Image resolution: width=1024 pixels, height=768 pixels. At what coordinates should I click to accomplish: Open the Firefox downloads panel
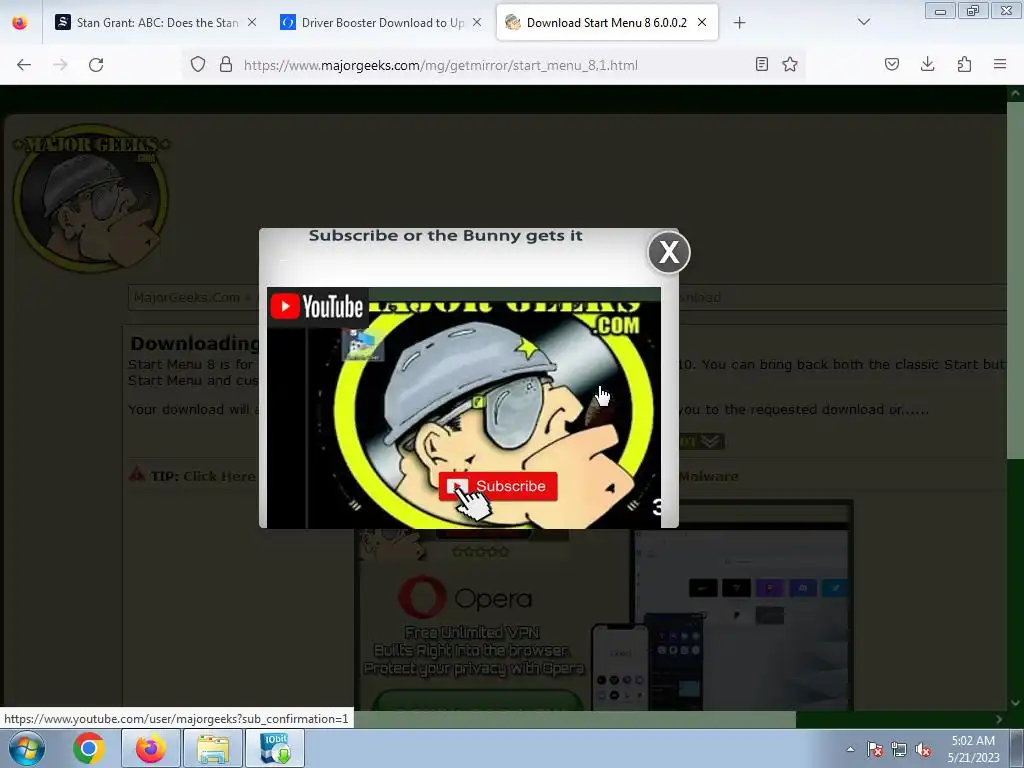pyautogui.click(x=927, y=64)
